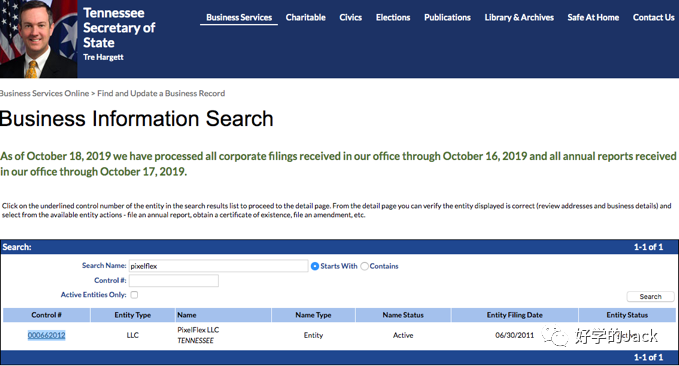Open the Tennessee Secretary of State home title
The width and height of the screenshot is (679, 366).
click(119, 28)
